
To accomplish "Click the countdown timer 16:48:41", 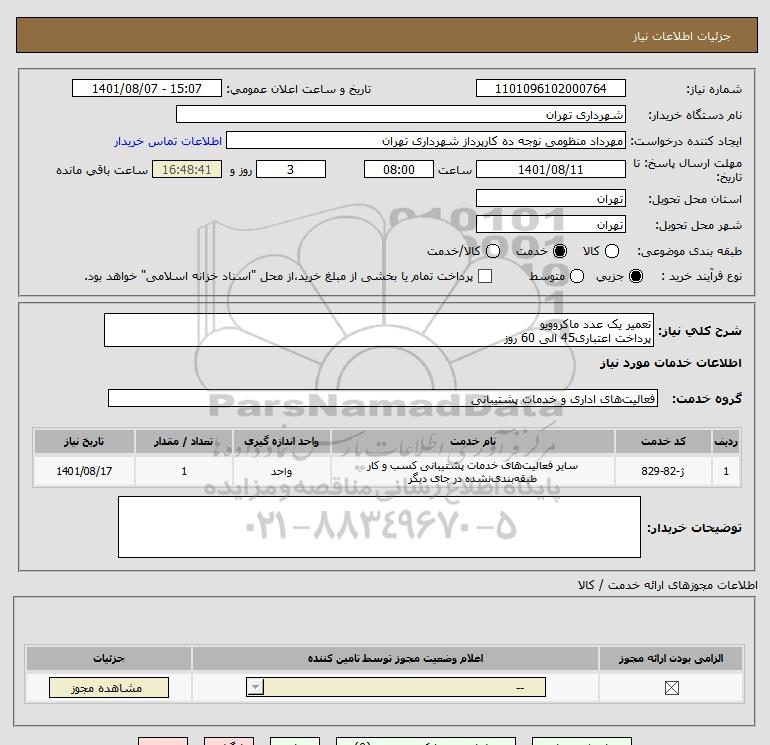I will 187,169.
